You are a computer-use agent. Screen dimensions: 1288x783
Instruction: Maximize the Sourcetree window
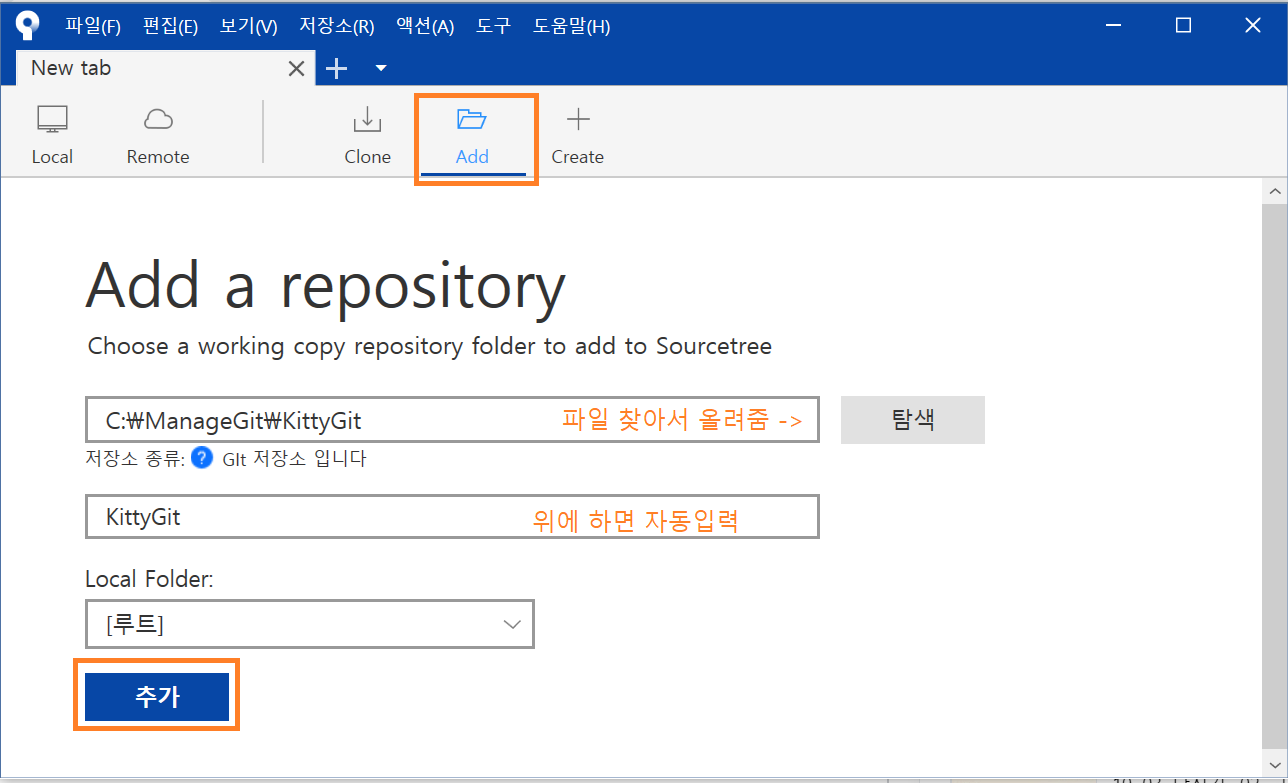click(x=1183, y=26)
